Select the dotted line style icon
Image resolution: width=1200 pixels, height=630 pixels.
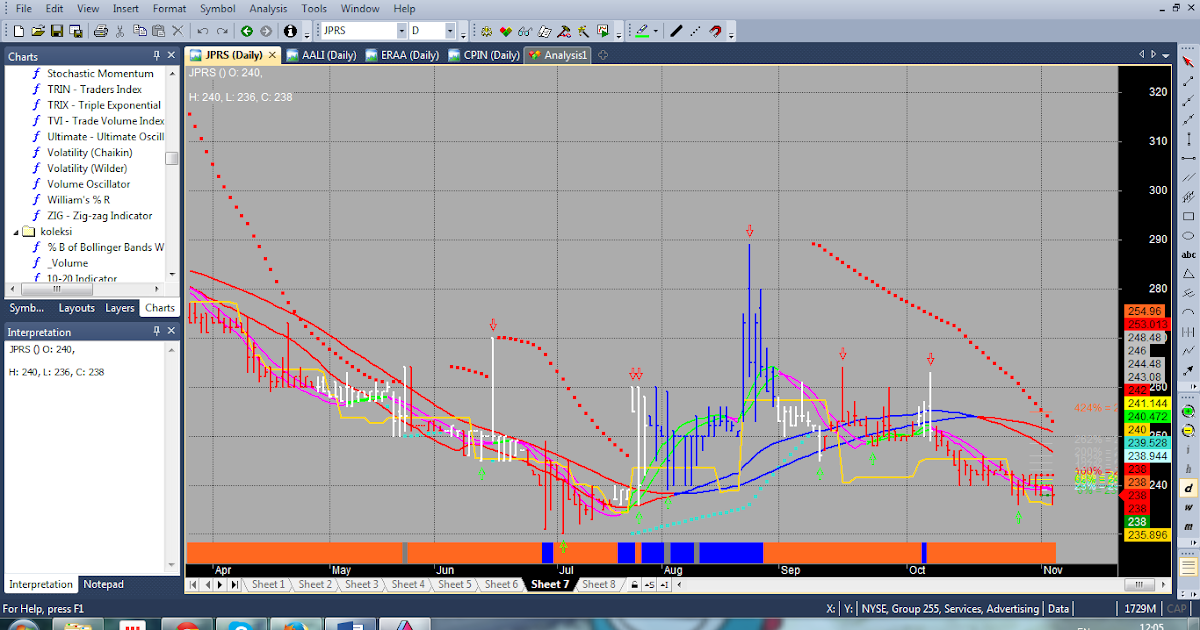point(695,31)
